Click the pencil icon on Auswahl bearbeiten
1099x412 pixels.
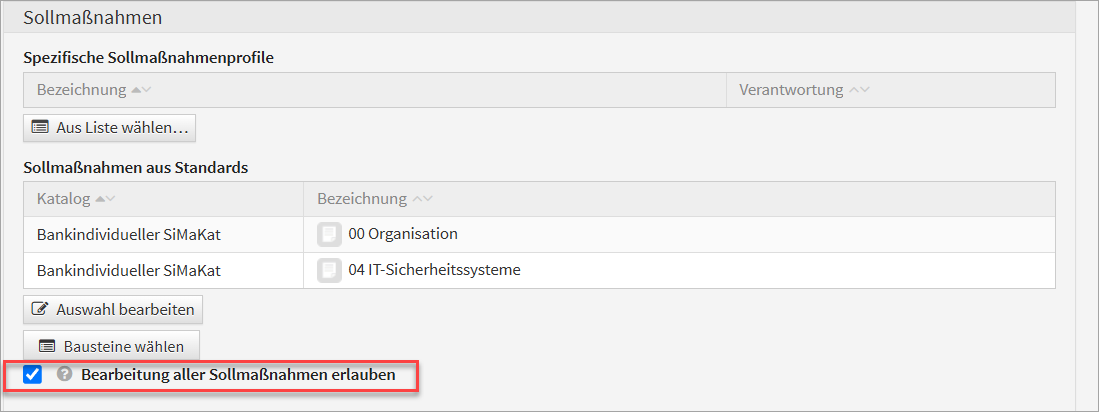point(40,309)
